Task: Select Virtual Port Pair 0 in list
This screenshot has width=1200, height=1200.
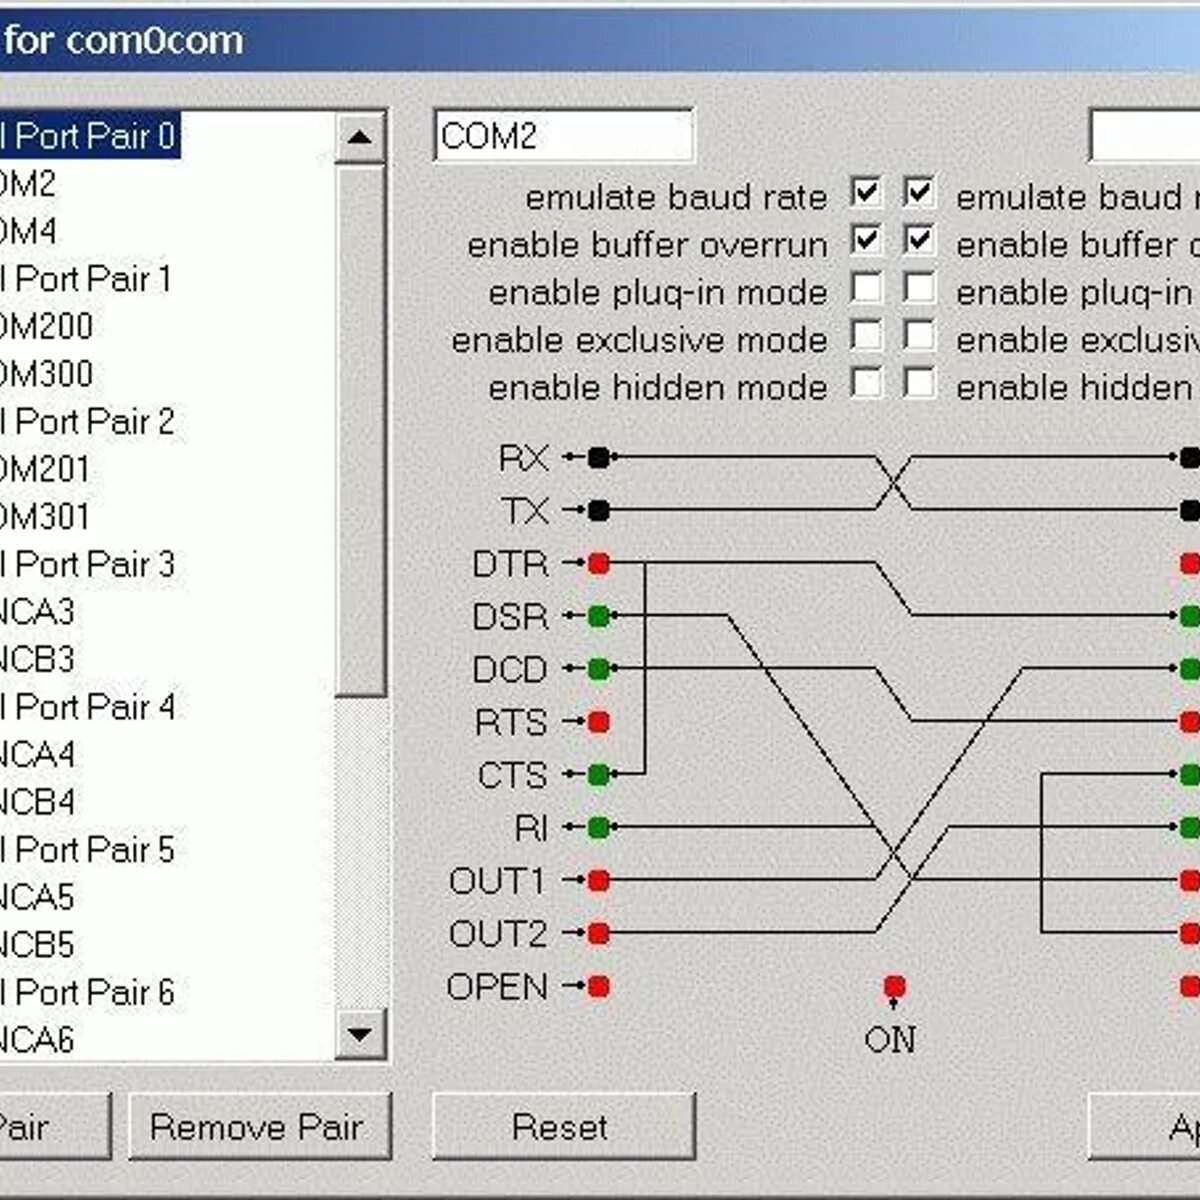Action: click(88, 136)
